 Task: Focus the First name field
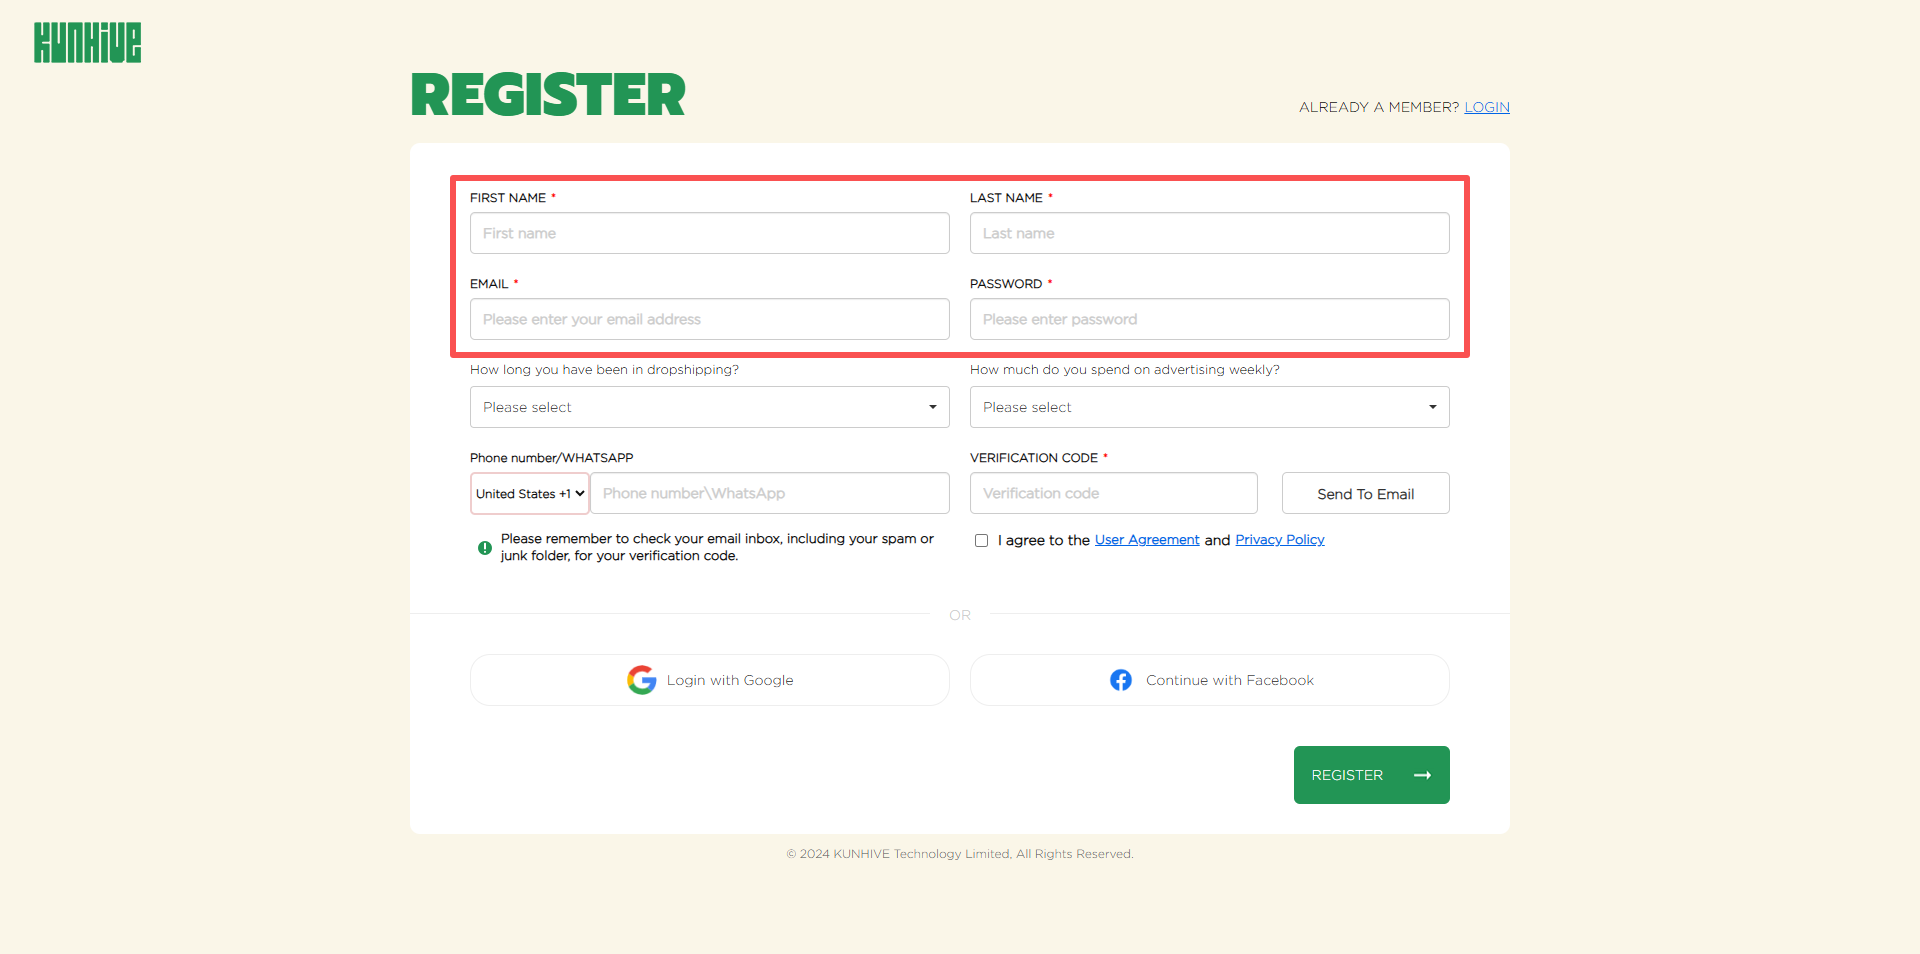coord(709,233)
